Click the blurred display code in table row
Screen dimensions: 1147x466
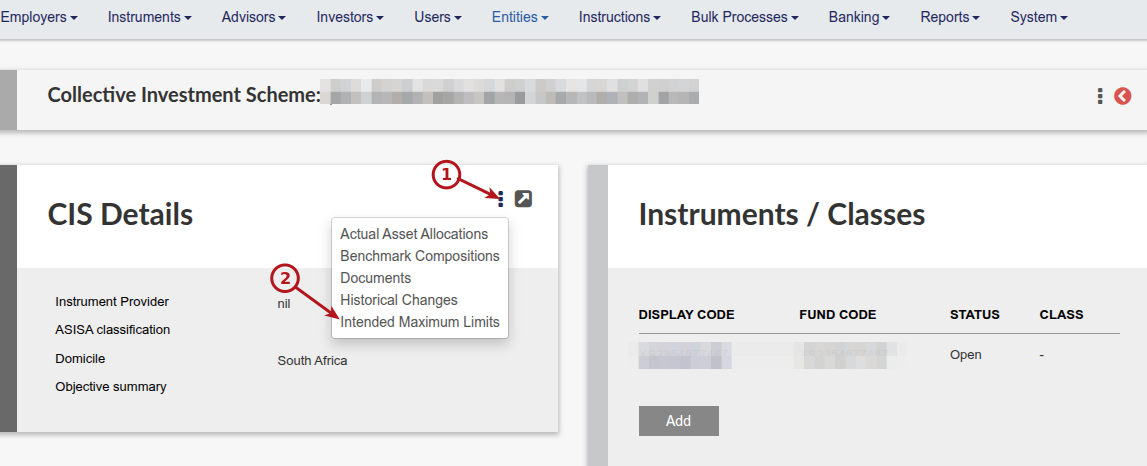(685, 355)
